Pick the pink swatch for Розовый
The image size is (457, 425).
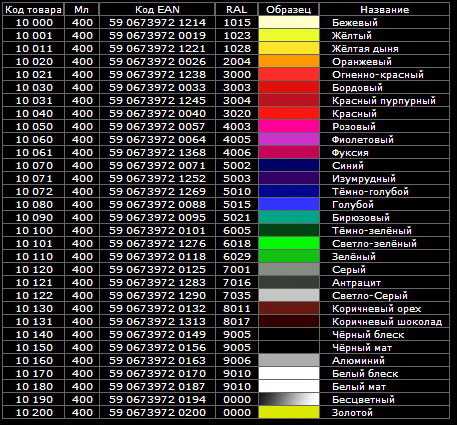click(289, 127)
